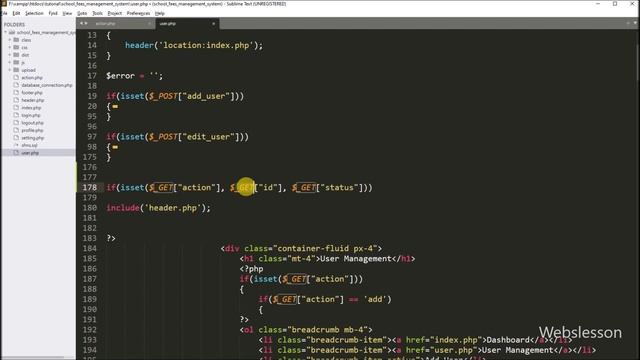Click 'header.php' string on line 180
Viewport: 640px width, 360px height.
coord(173,208)
